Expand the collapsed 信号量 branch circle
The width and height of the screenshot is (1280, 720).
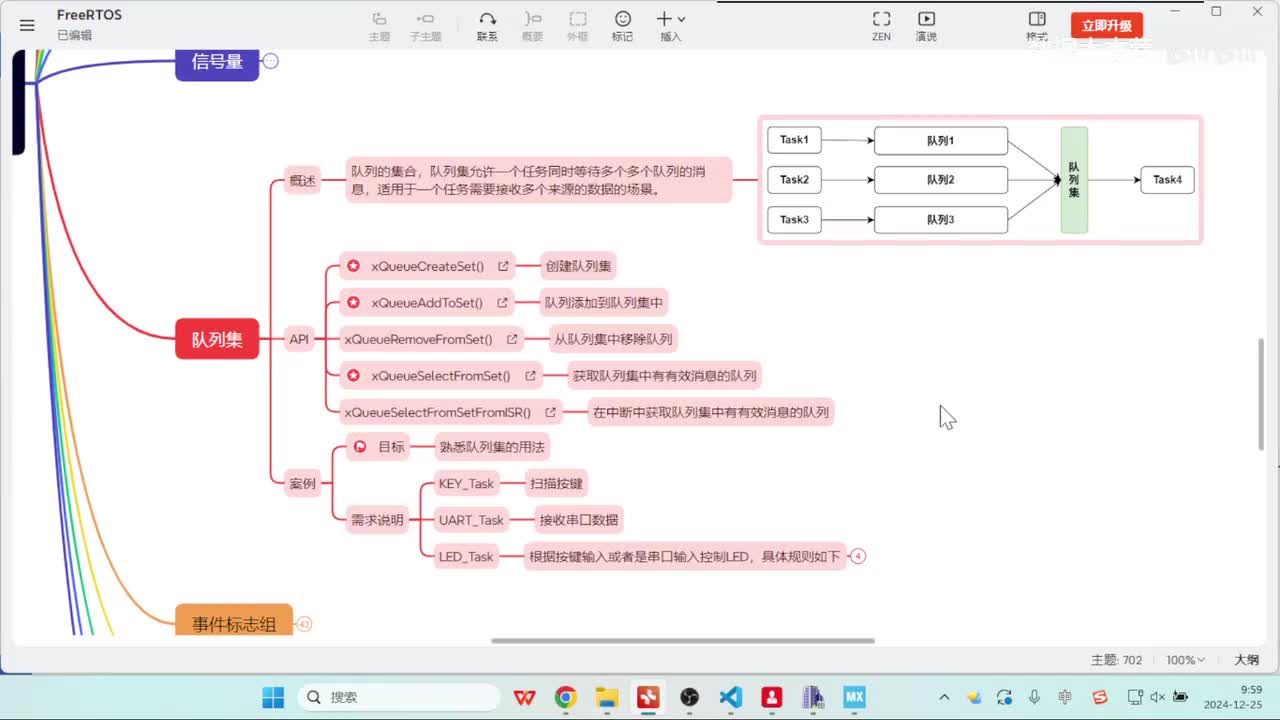270,61
